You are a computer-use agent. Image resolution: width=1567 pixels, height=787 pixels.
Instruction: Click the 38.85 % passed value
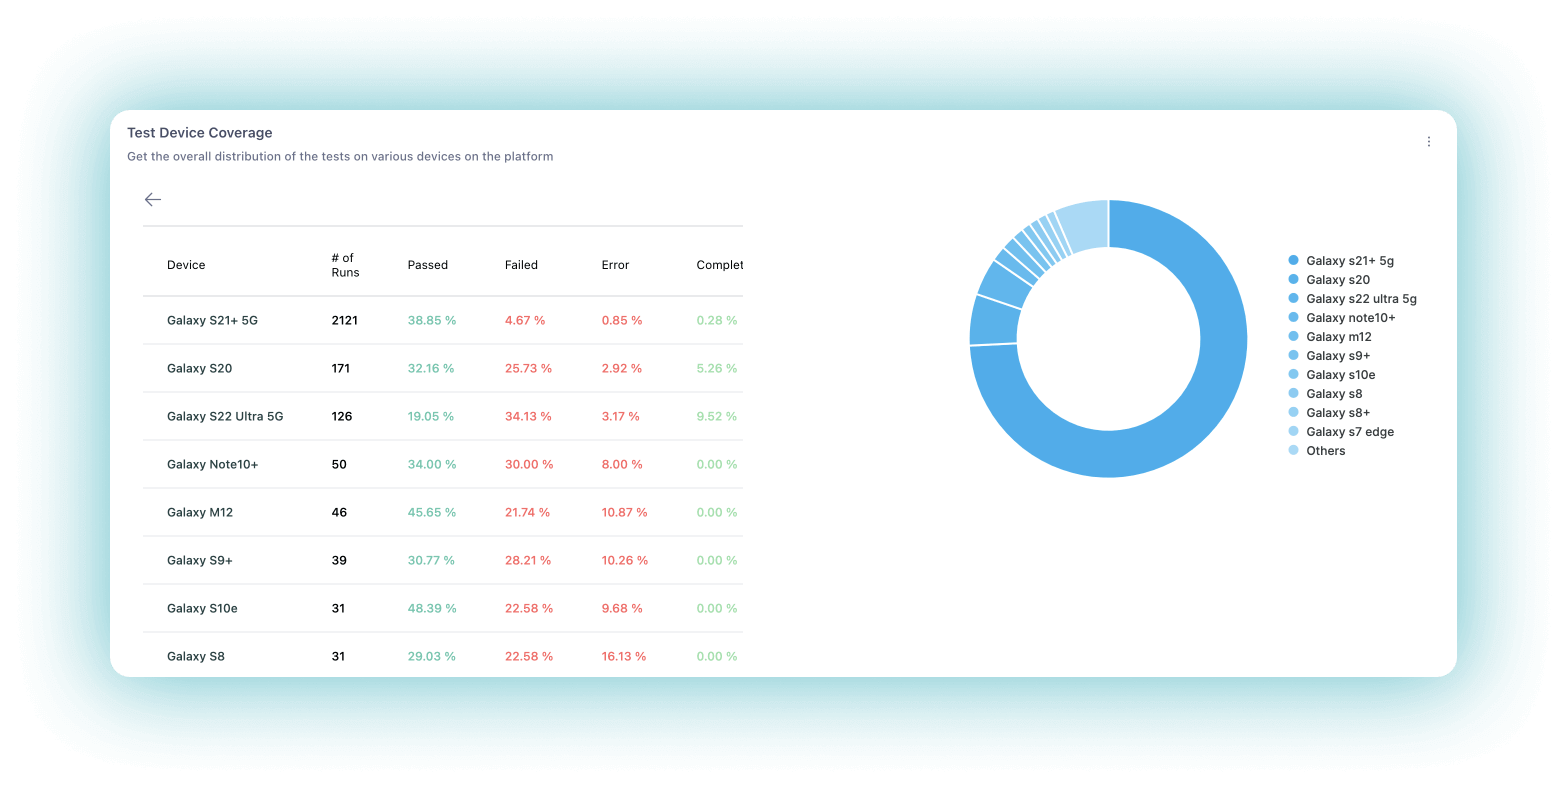432,321
